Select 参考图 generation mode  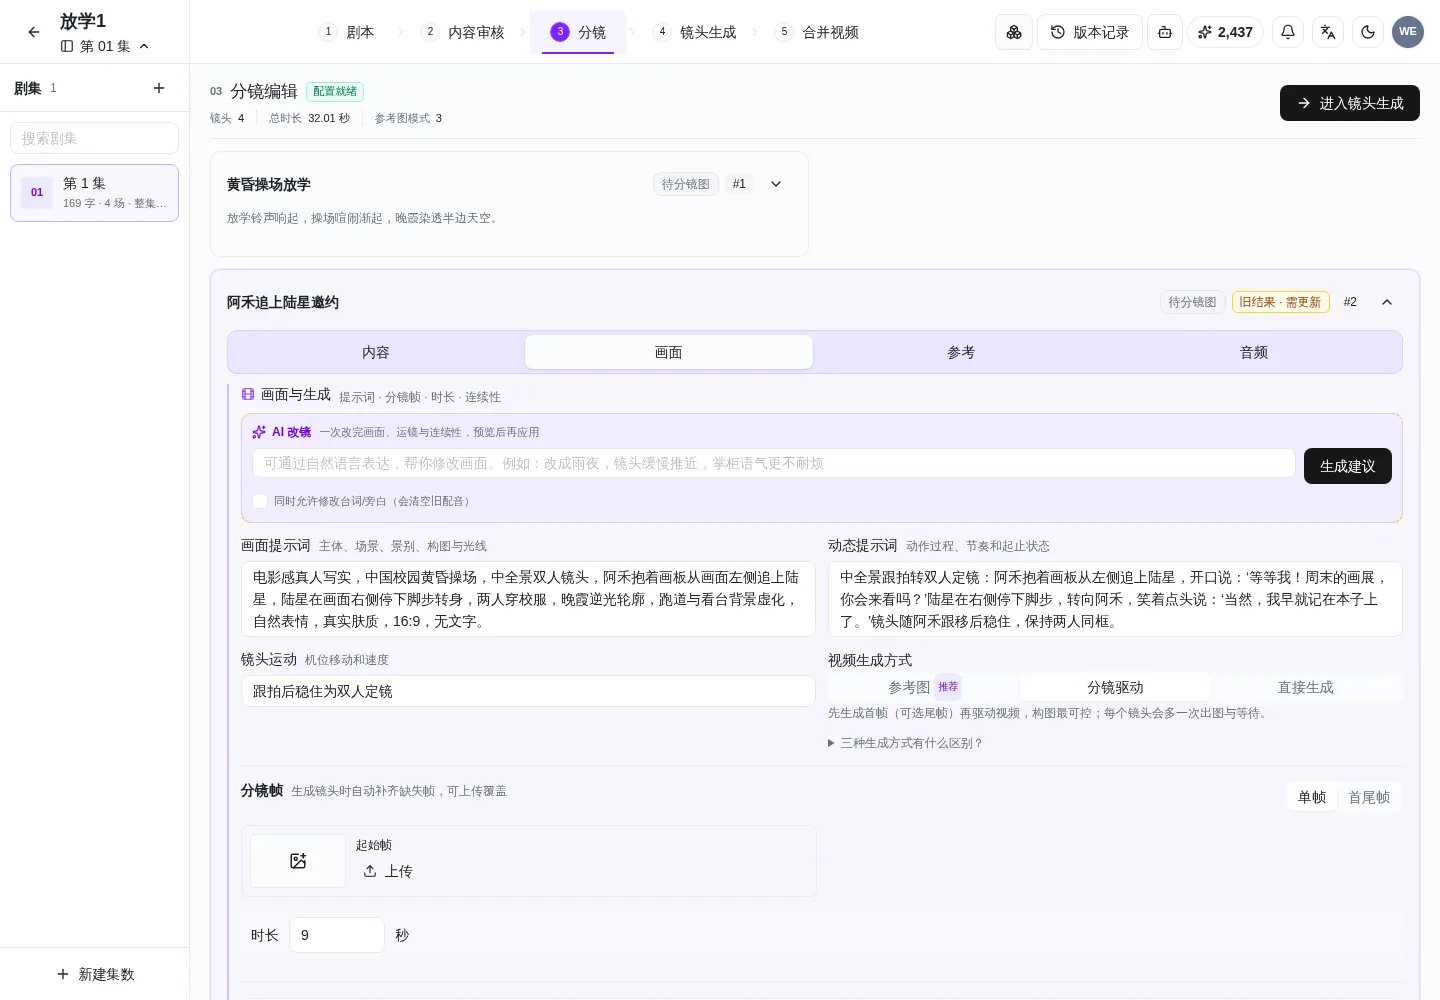point(923,687)
